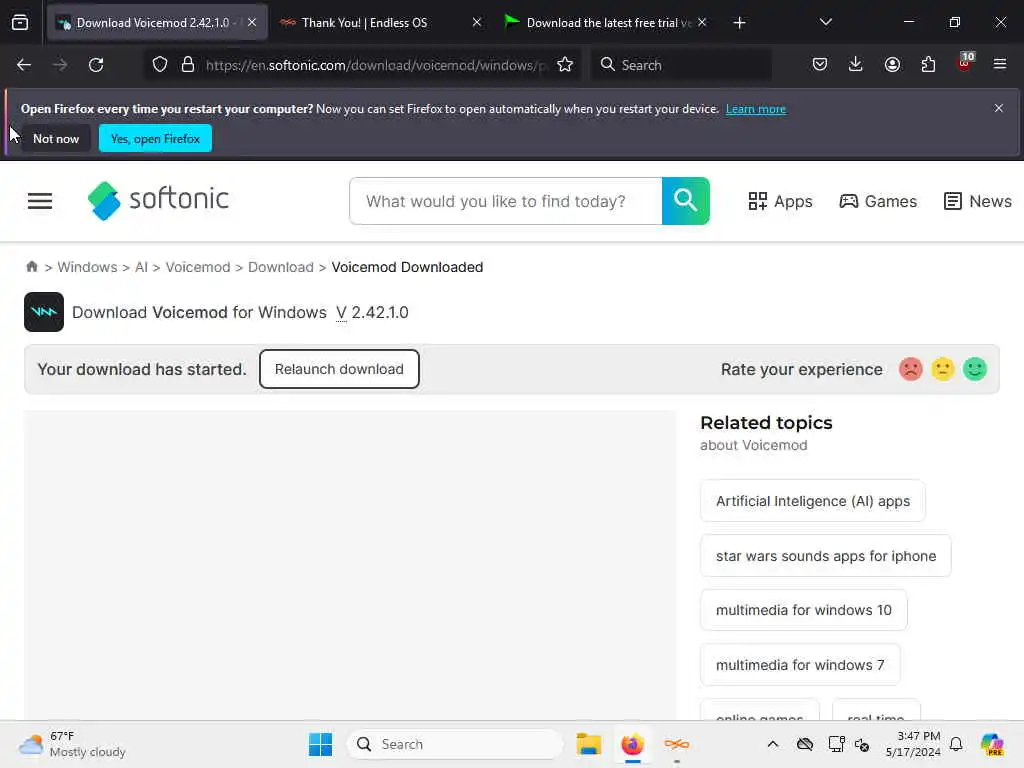The width and height of the screenshot is (1024, 768).
Task: Open Artificial Inteligence (AI) apps topic
Action: click(x=812, y=501)
